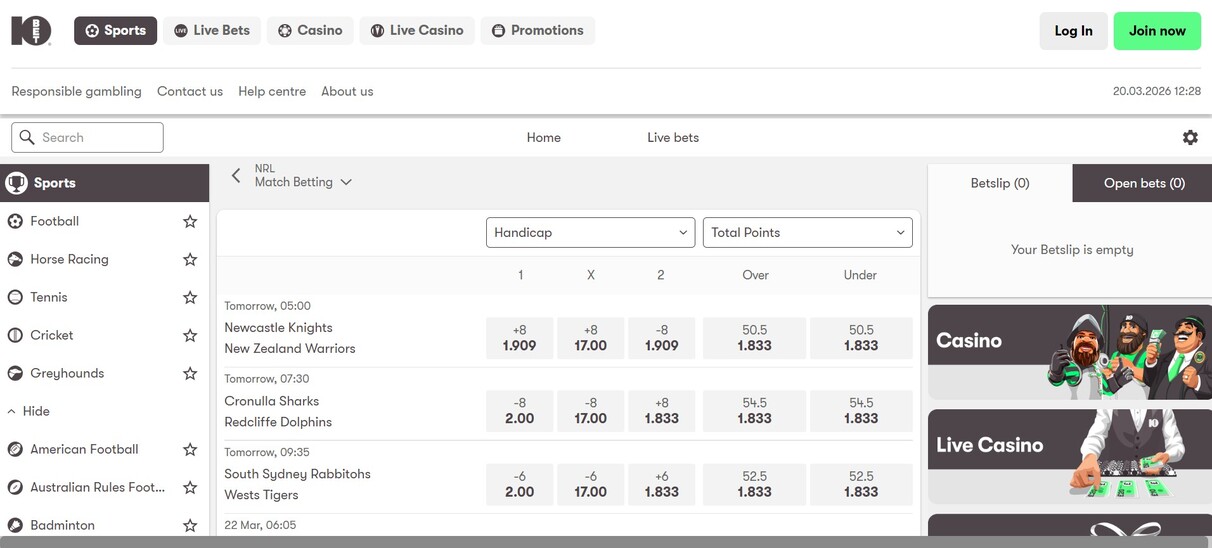Open the Handicap market dropdown
This screenshot has height=548, width=1212.
(x=590, y=232)
